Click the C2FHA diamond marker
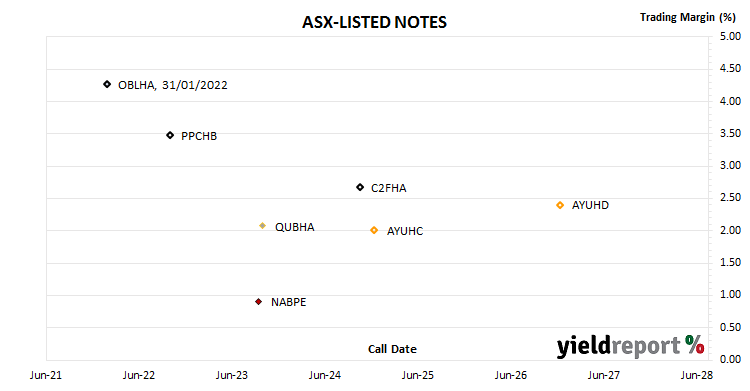Viewport: 750px width, 391px height. 360,187
